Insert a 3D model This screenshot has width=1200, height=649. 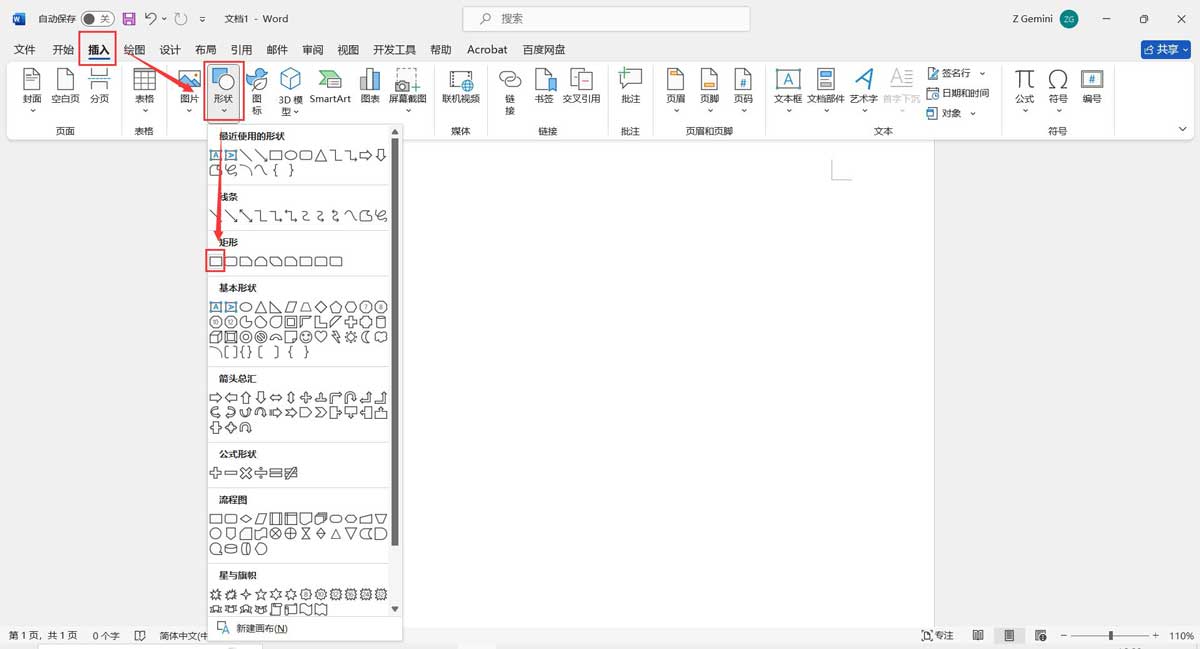tap(289, 88)
